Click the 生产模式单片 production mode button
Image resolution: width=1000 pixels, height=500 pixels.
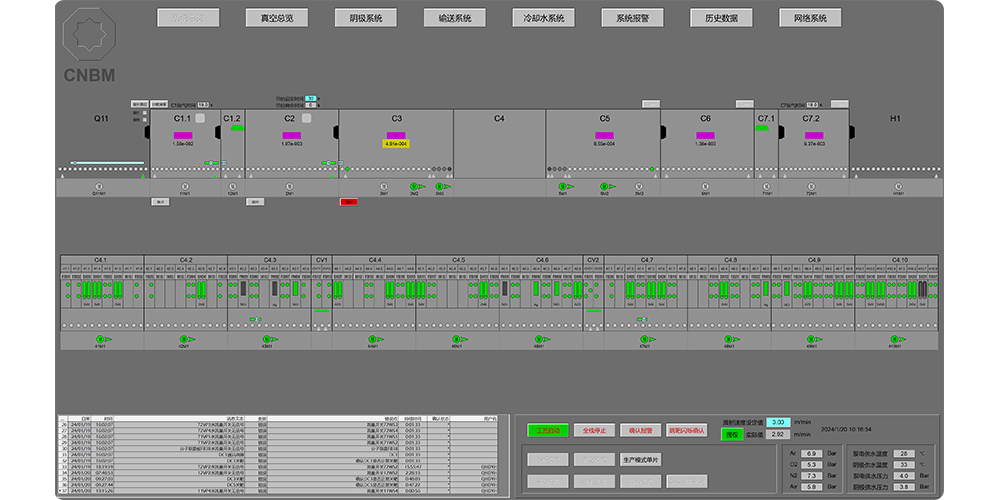(x=640, y=460)
